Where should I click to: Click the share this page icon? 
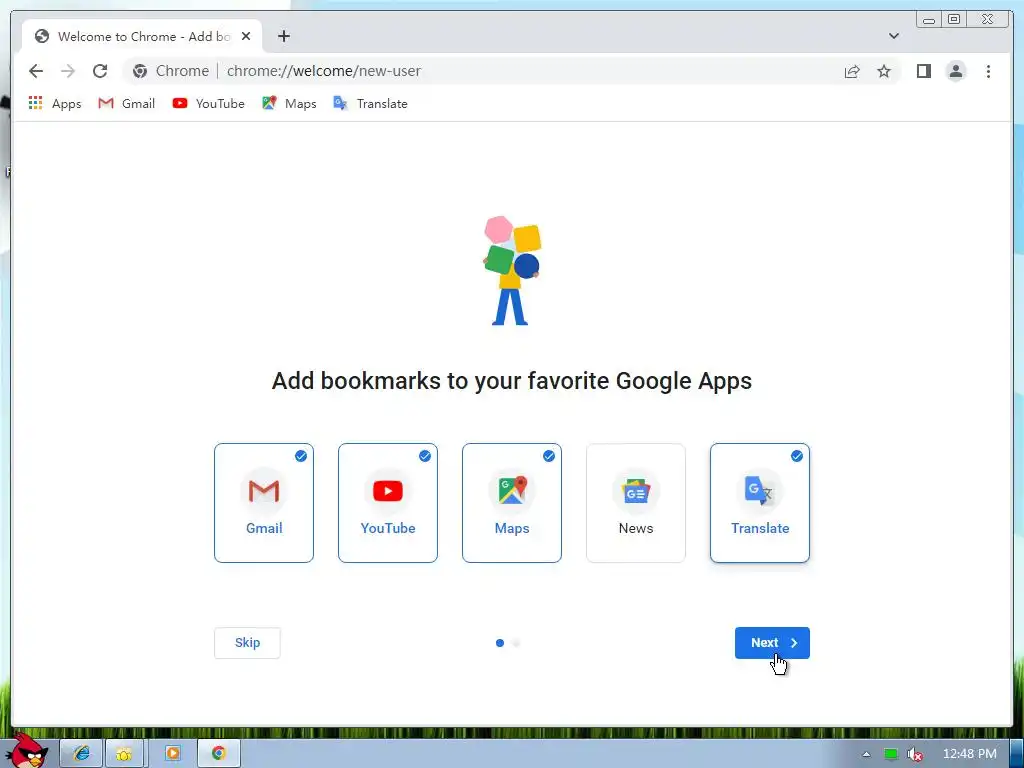pos(852,71)
